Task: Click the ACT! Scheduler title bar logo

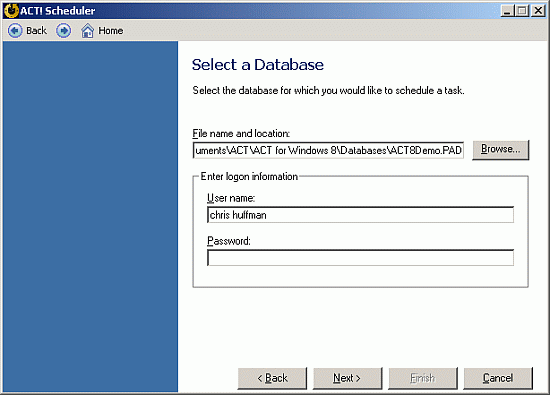Action: 11,11
